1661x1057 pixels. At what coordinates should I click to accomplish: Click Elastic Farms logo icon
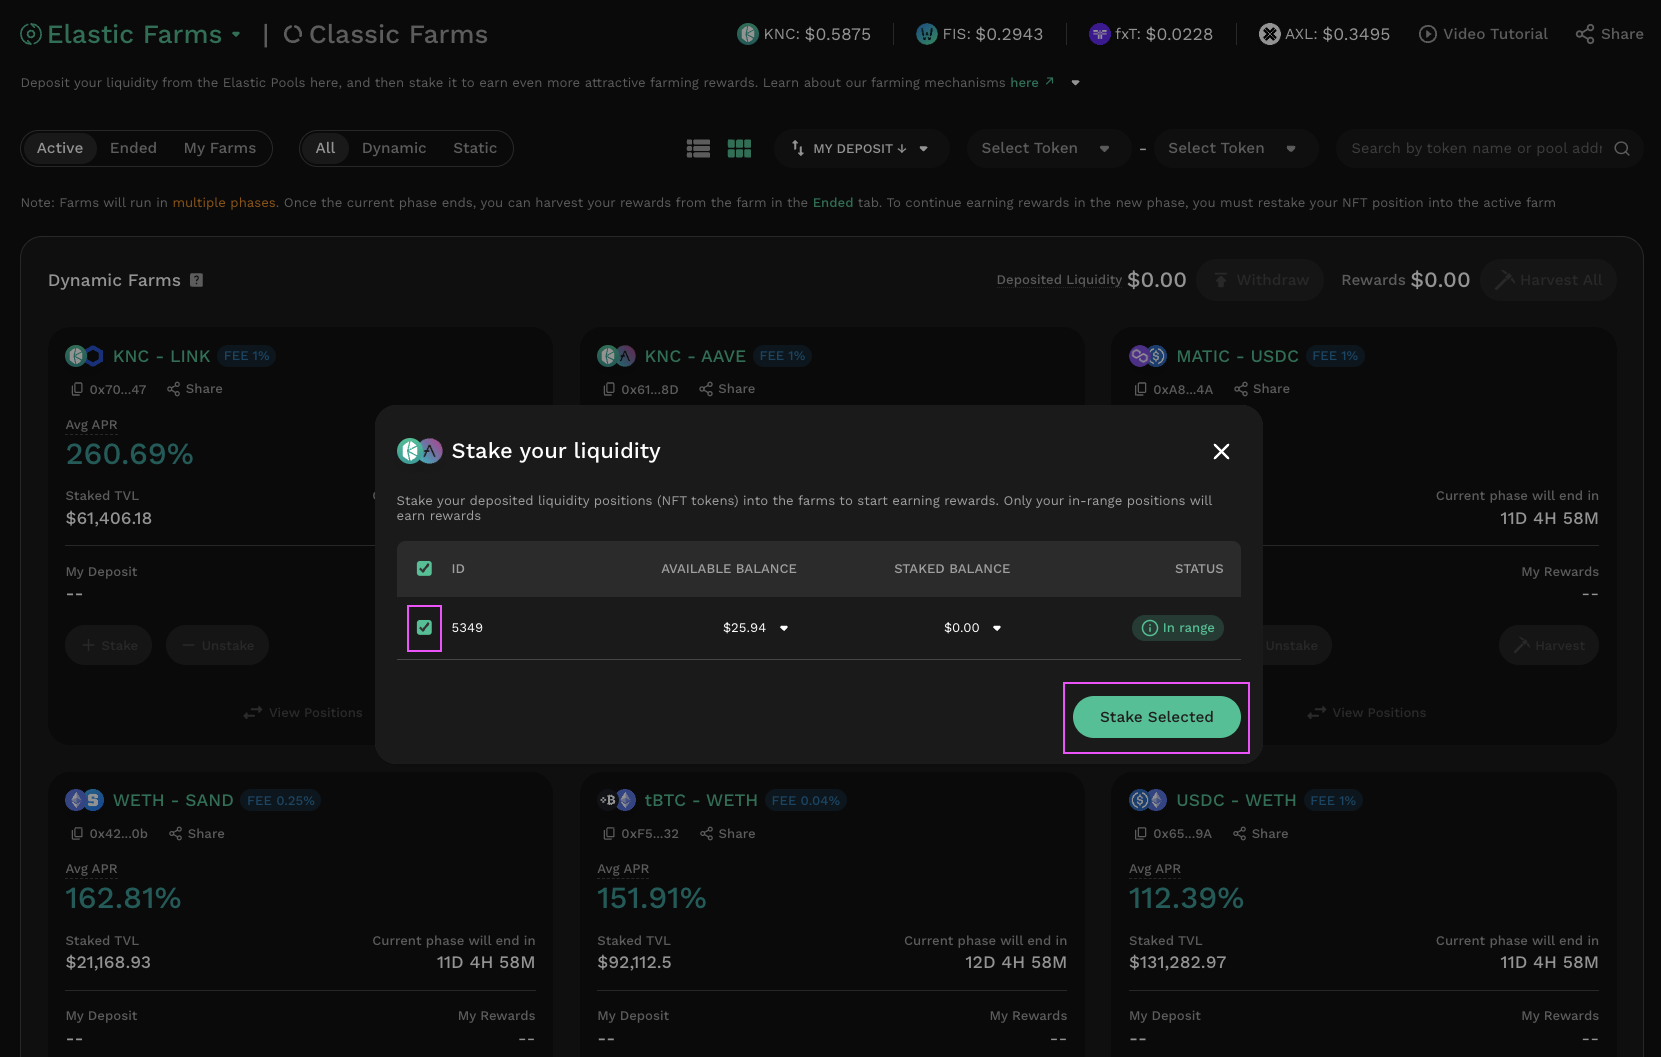click(x=31, y=34)
